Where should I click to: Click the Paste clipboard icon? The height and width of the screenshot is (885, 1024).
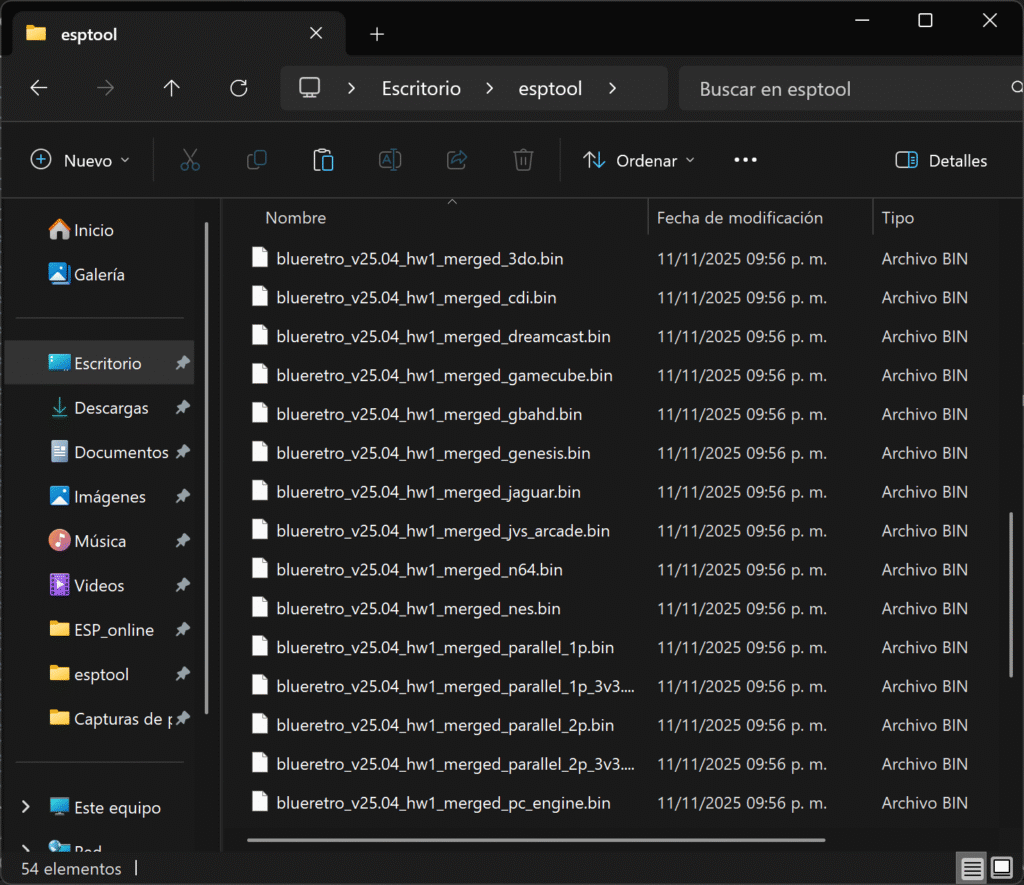(323, 160)
